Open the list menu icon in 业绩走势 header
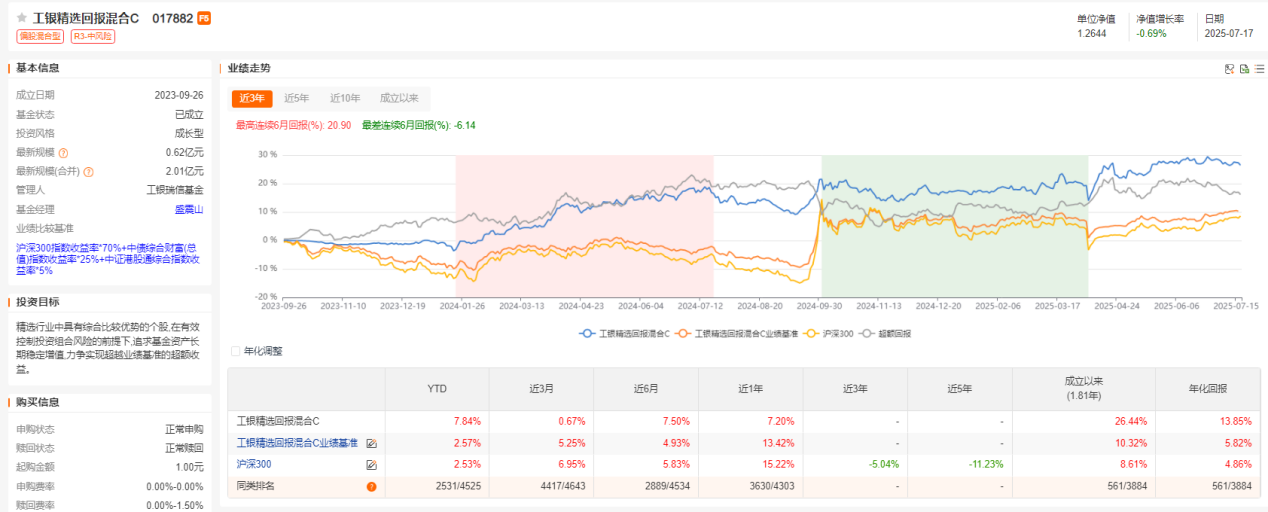Image resolution: width=1268 pixels, height=512 pixels. (1259, 69)
